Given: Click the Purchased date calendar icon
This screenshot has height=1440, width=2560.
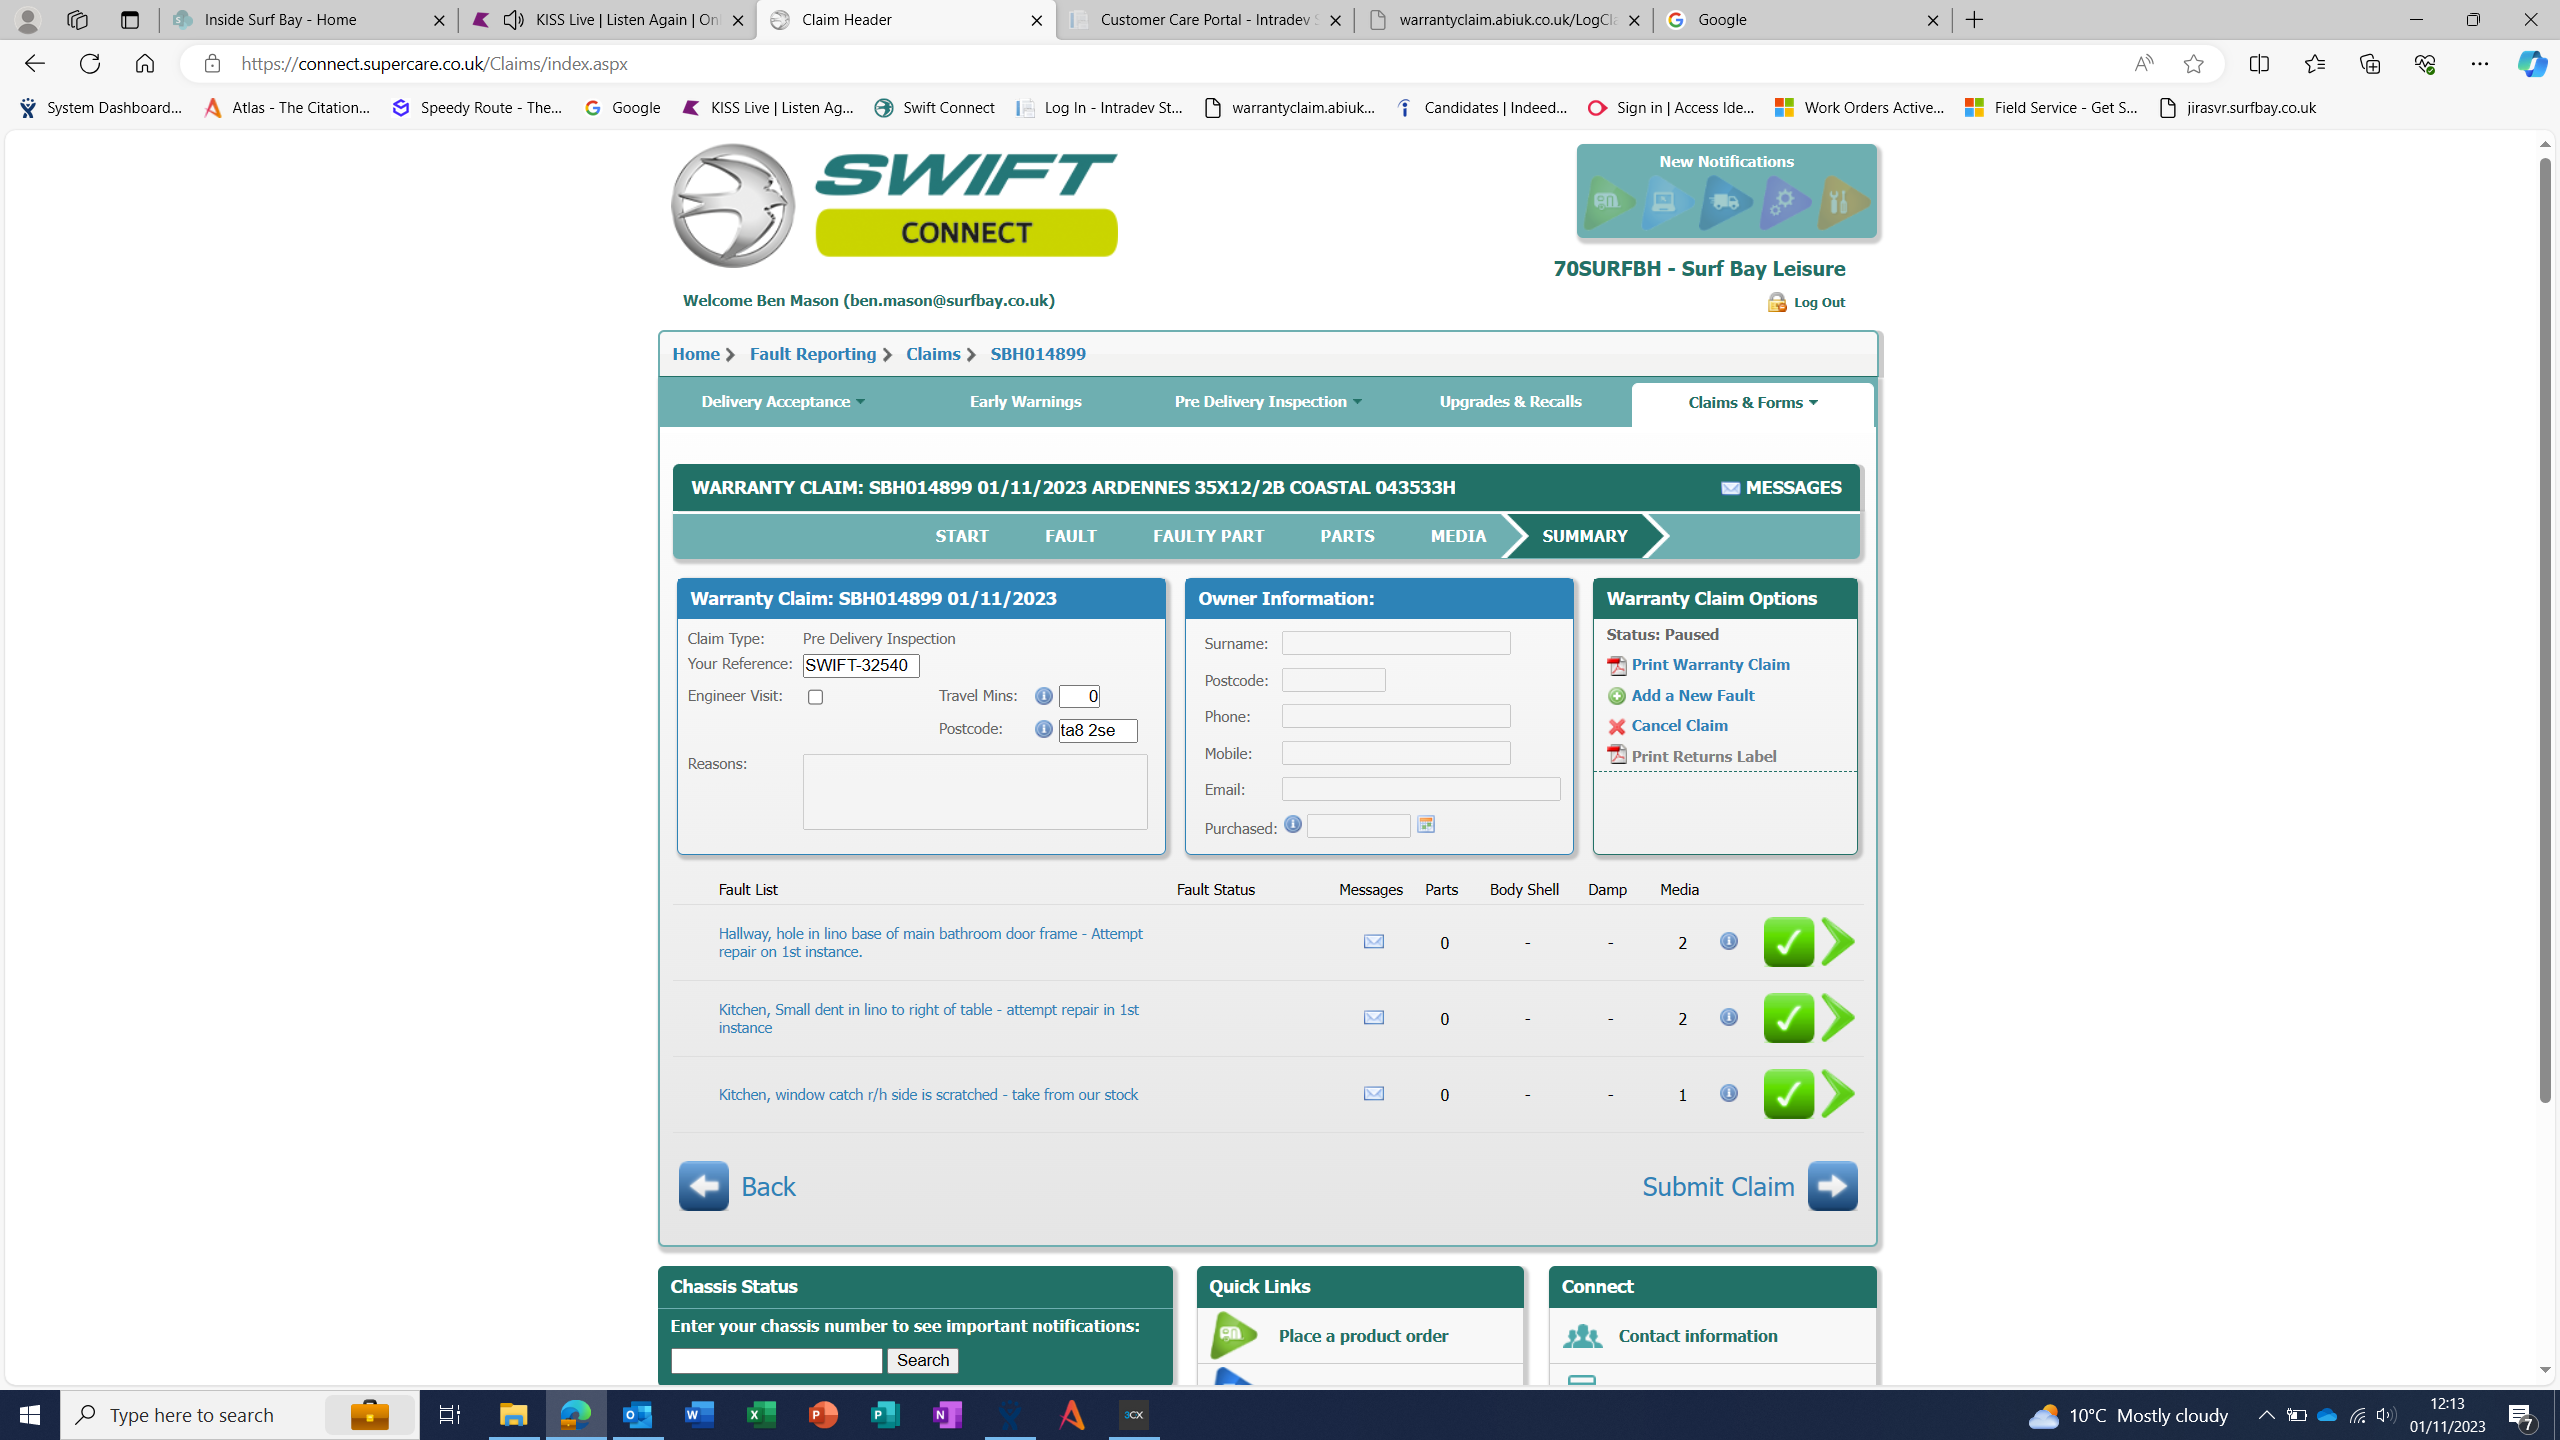Looking at the screenshot, I should coord(1426,825).
